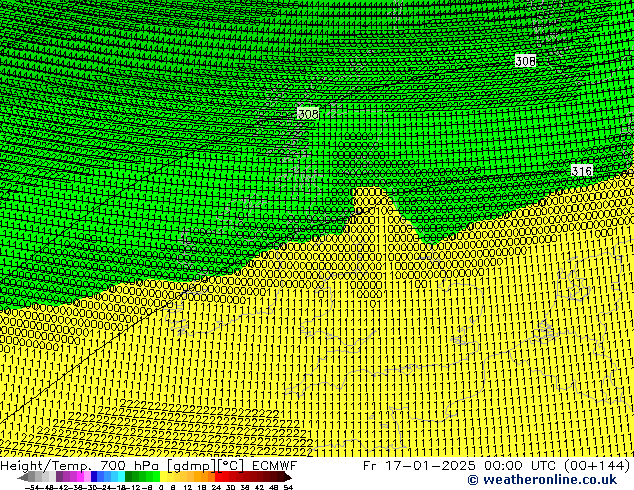This screenshot has height=490, width=634.
Task: Click the dark blue swatch in the color legend
Action: 94,477
